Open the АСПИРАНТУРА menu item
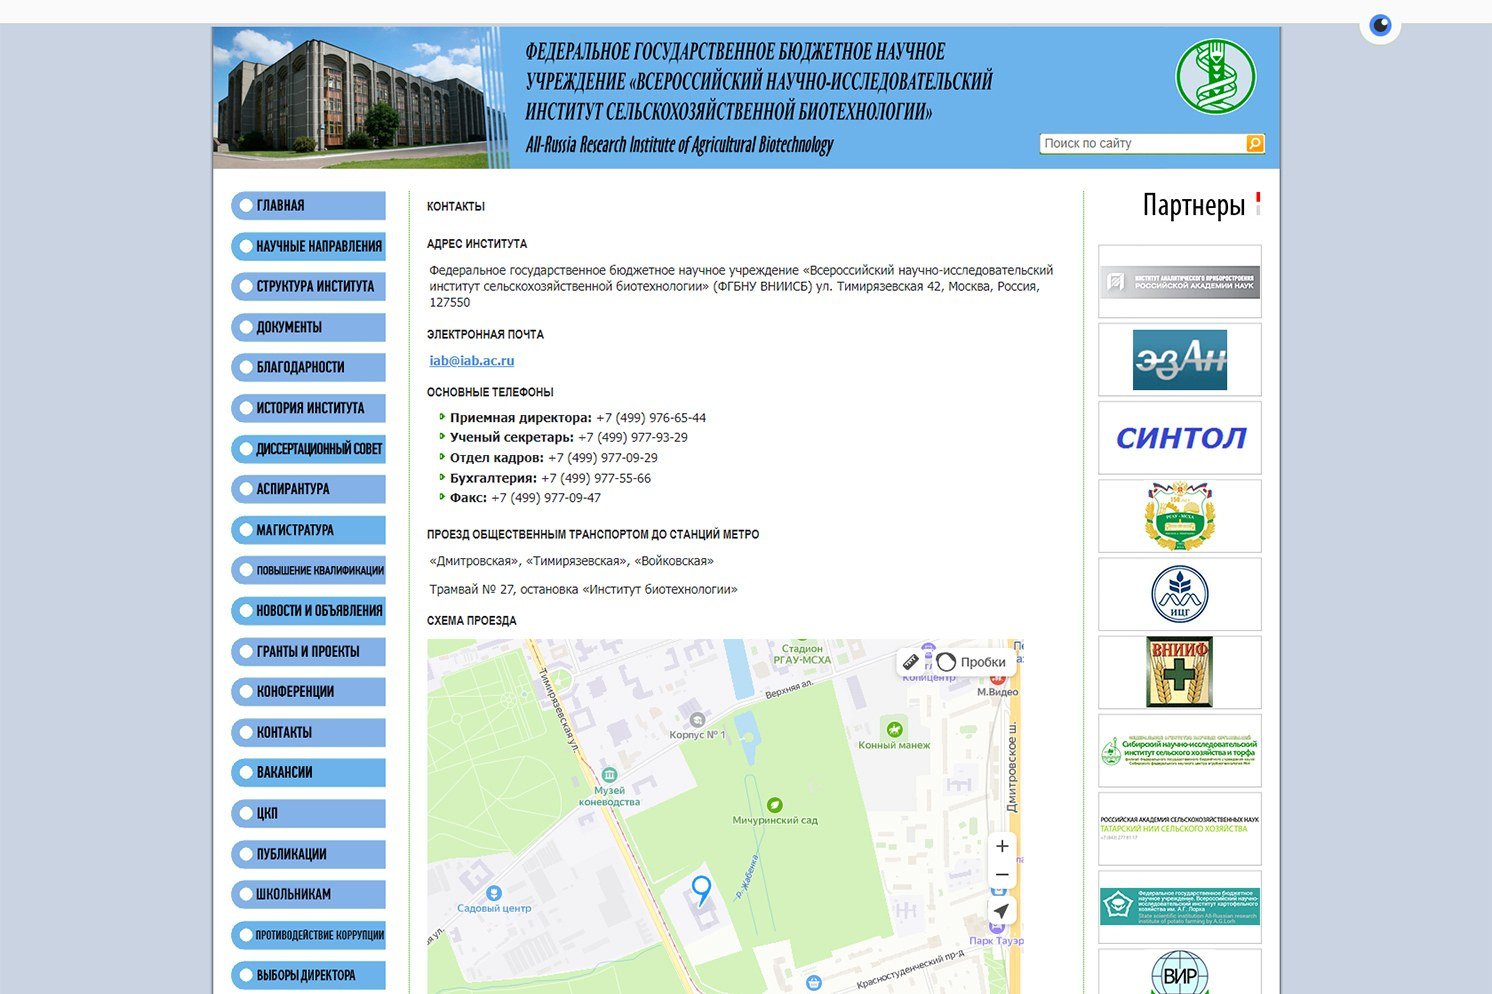The height and width of the screenshot is (994, 1492). [x=308, y=489]
